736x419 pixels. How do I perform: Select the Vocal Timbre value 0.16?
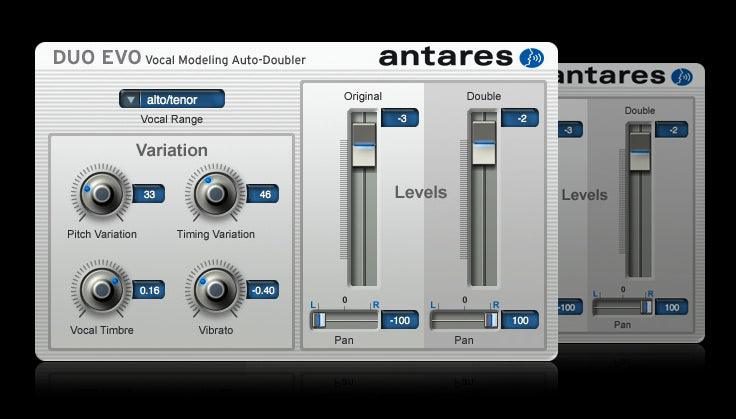point(149,290)
